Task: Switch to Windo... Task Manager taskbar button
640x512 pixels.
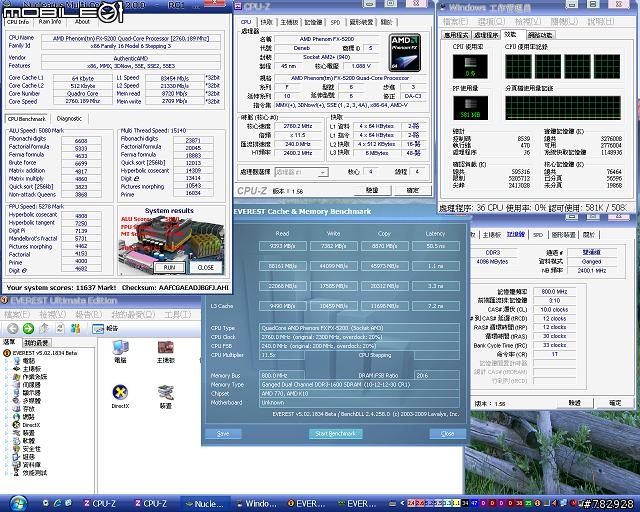Action: pos(257,504)
